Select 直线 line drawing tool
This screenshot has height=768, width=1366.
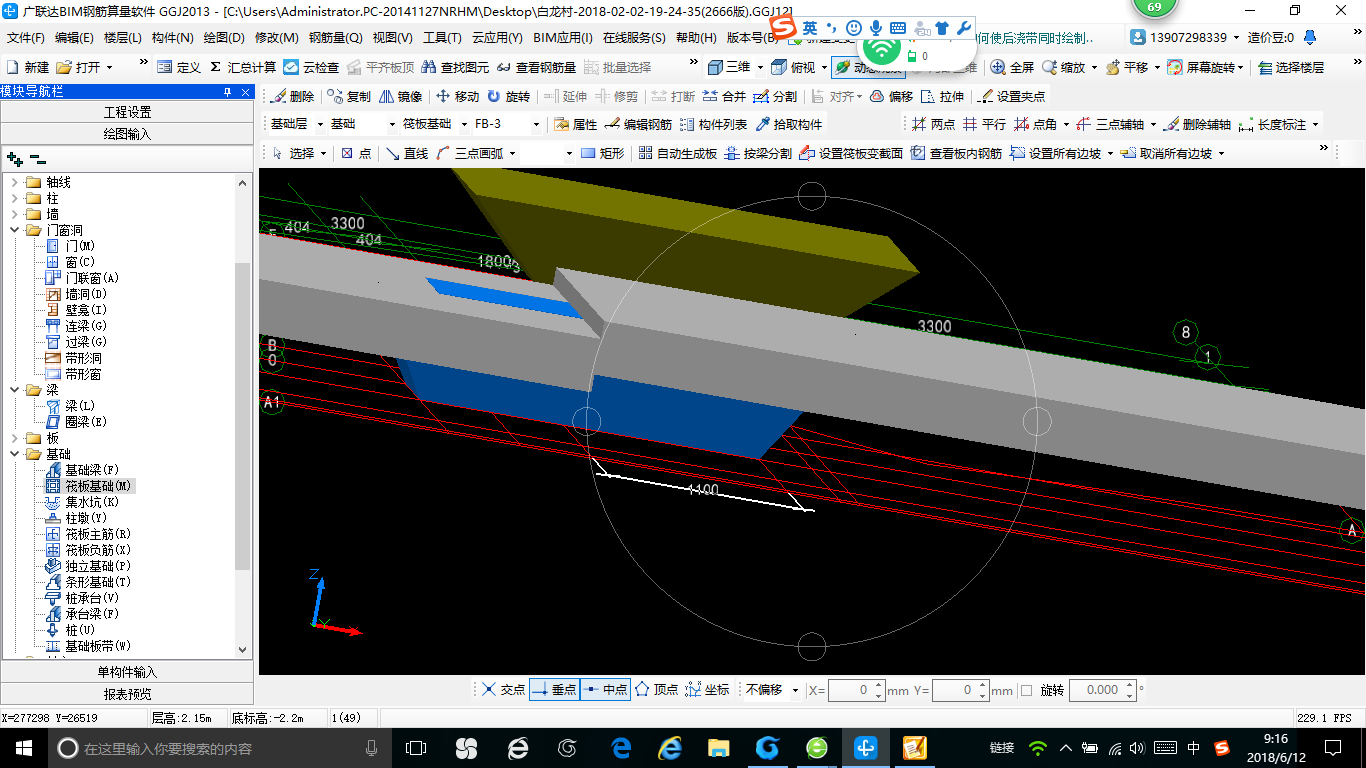tap(407, 153)
